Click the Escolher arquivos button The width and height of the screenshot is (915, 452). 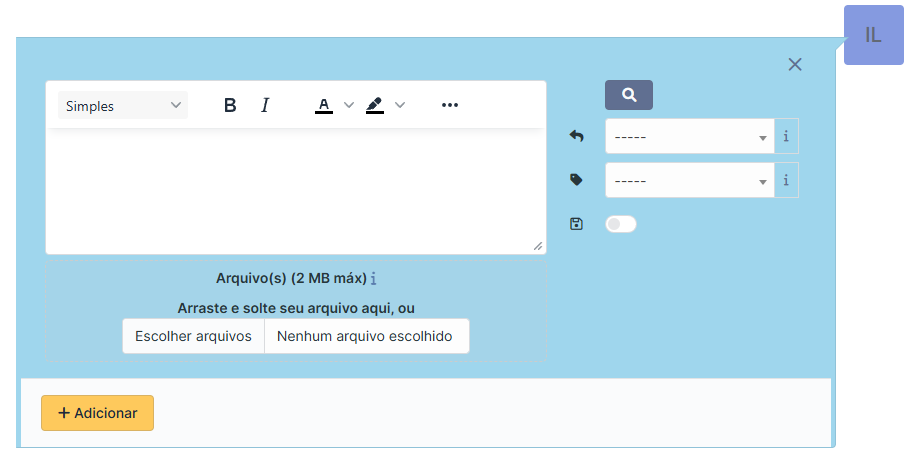(193, 336)
